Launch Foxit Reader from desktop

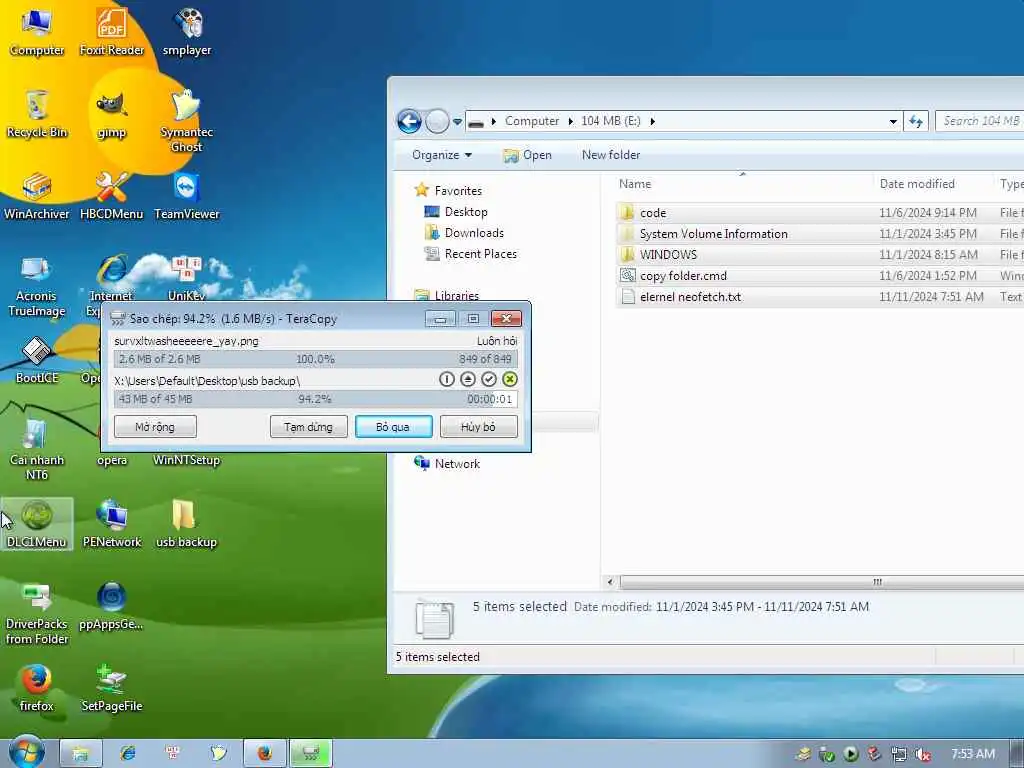click(112, 31)
